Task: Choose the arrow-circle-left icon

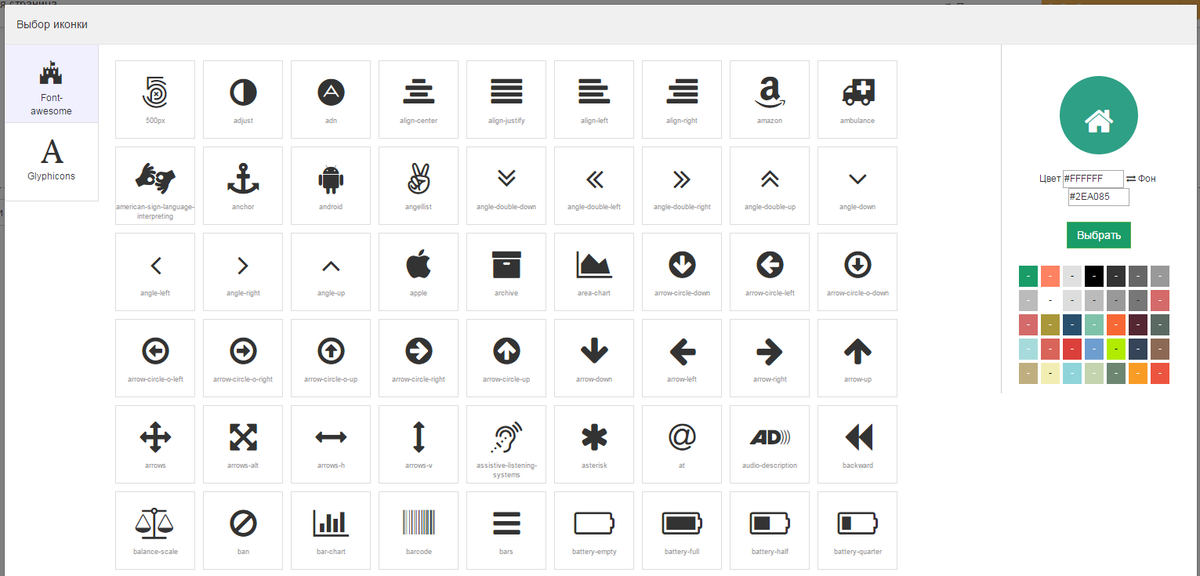Action: (x=770, y=272)
